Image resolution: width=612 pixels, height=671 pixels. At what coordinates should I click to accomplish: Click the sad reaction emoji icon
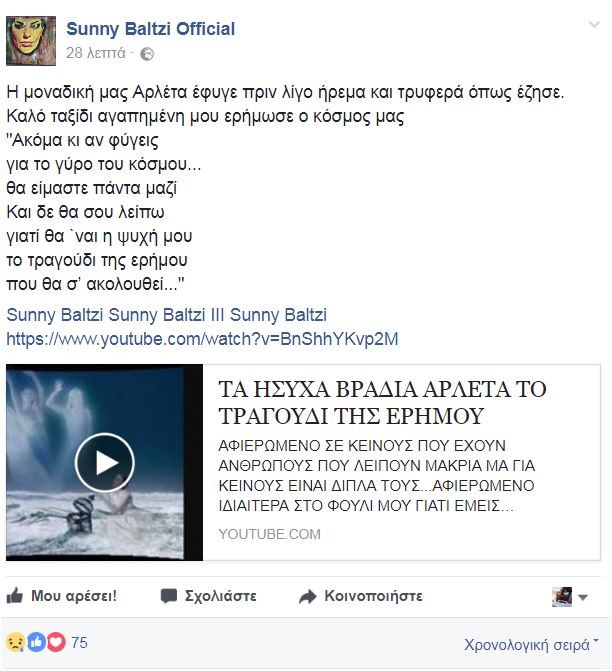[15, 642]
